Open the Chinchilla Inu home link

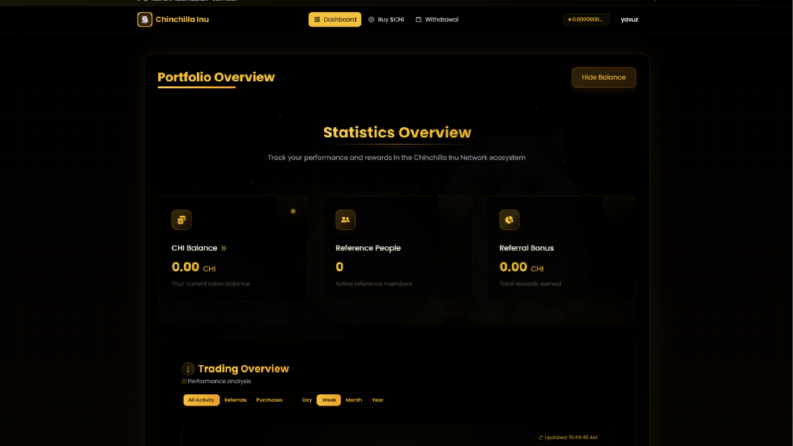173,19
